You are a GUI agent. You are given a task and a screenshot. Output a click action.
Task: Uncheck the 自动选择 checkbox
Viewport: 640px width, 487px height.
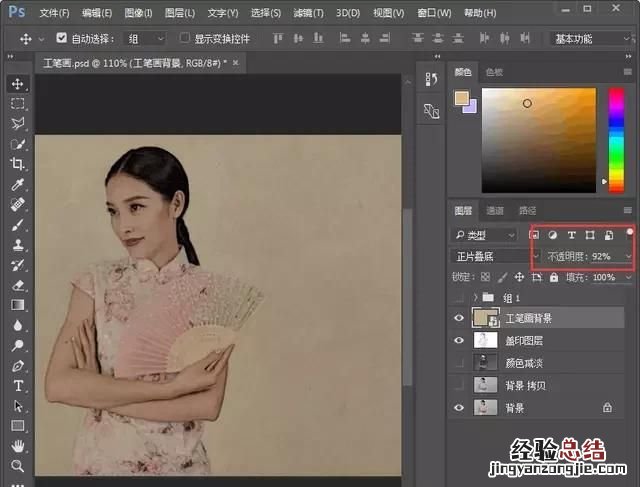[x=60, y=38]
